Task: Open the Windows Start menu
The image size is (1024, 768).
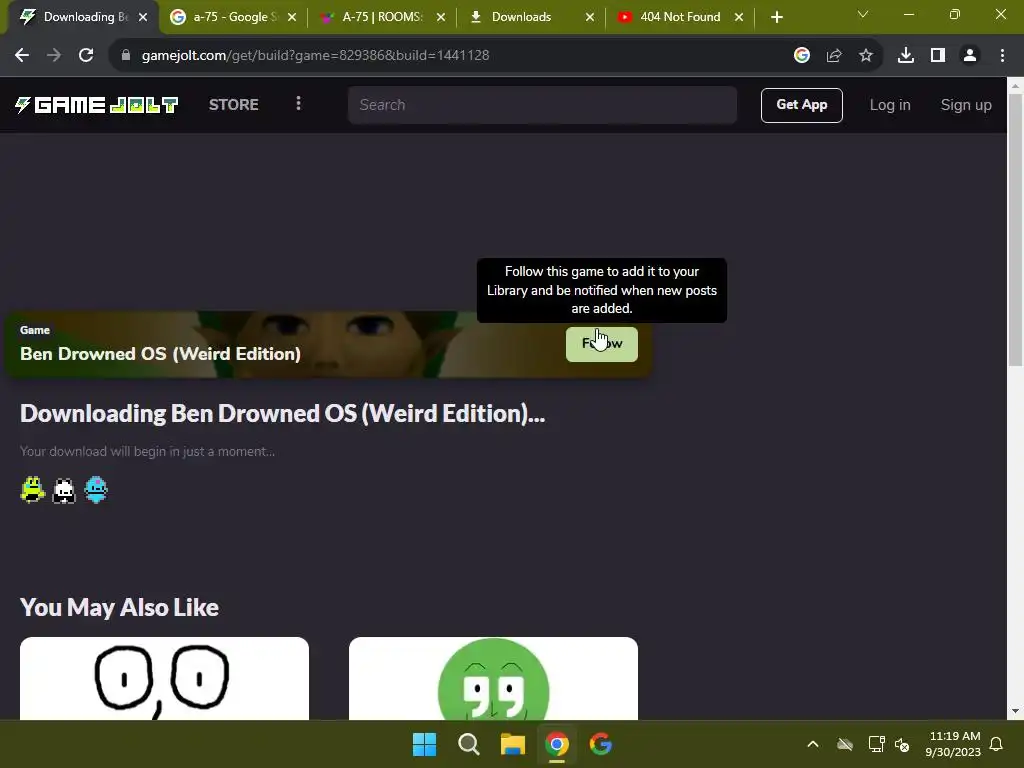Action: pos(424,744)
